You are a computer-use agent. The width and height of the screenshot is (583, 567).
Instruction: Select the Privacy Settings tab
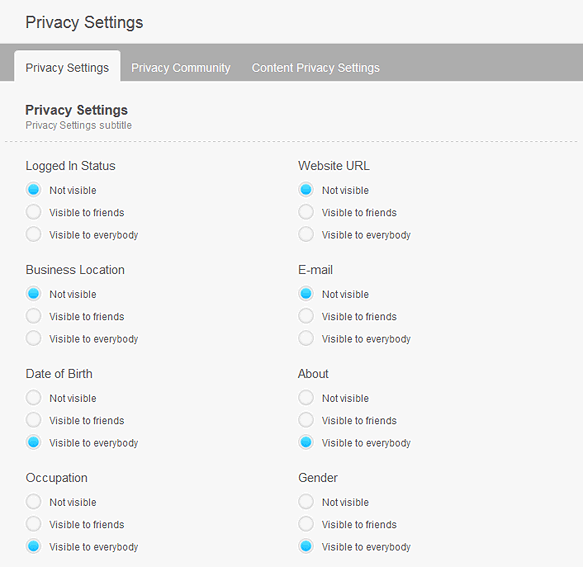coord(67,68)
